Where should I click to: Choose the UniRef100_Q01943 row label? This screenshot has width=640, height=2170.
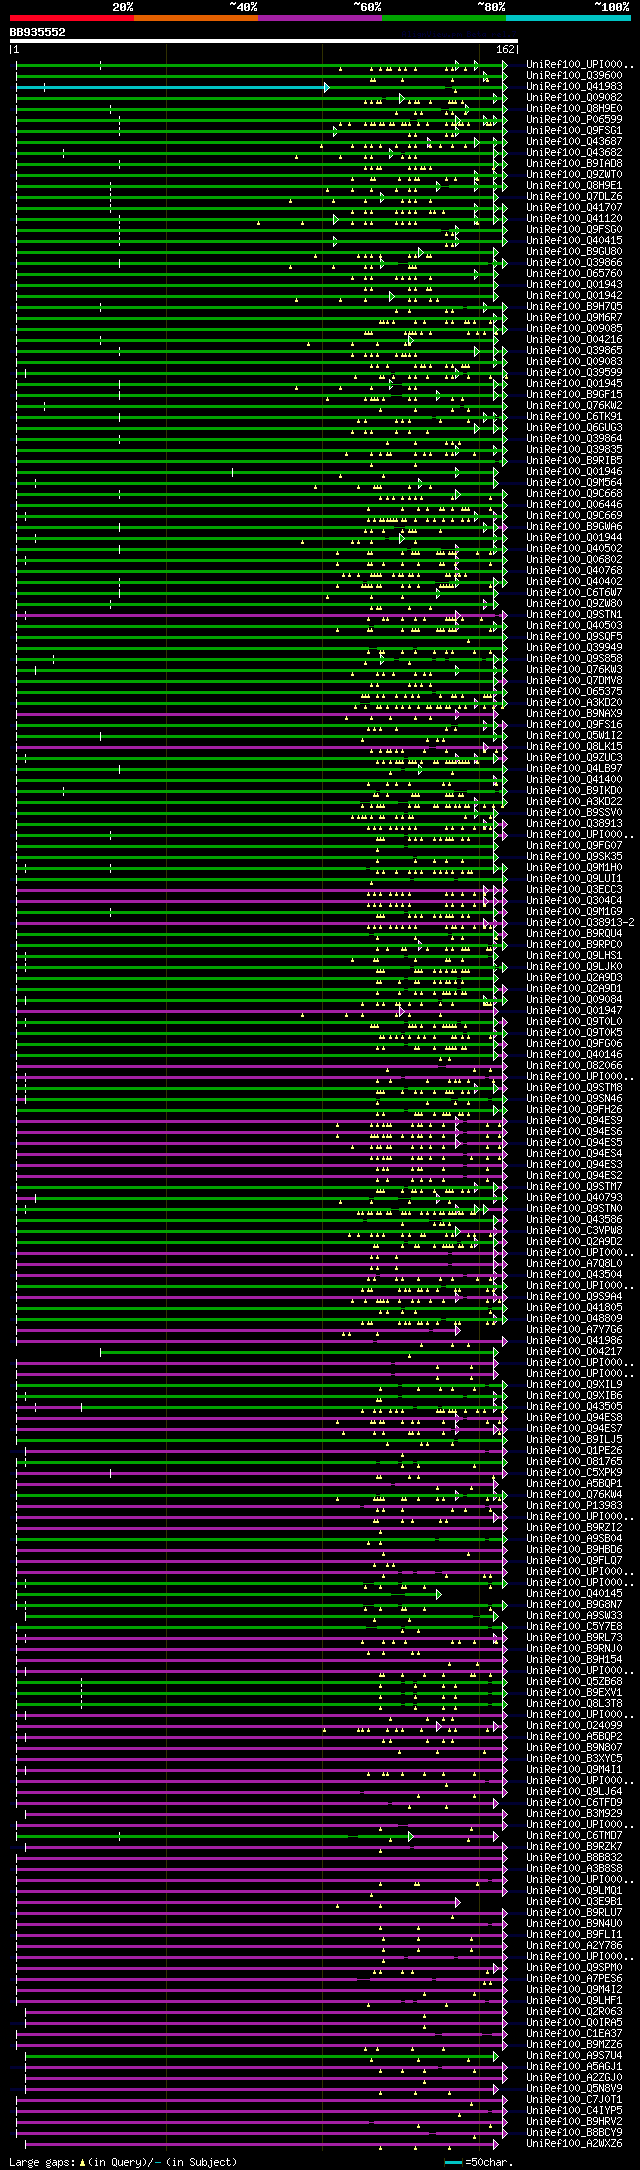coord(574,285)
